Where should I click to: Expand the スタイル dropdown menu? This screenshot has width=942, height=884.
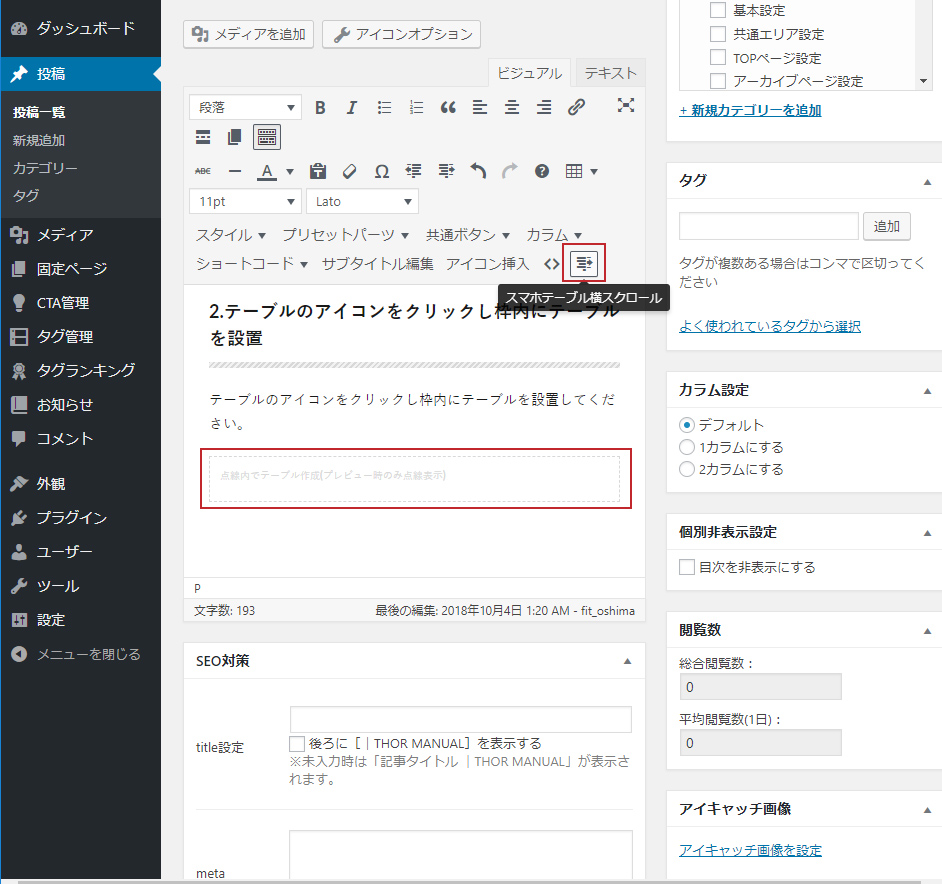coord(231,235)
